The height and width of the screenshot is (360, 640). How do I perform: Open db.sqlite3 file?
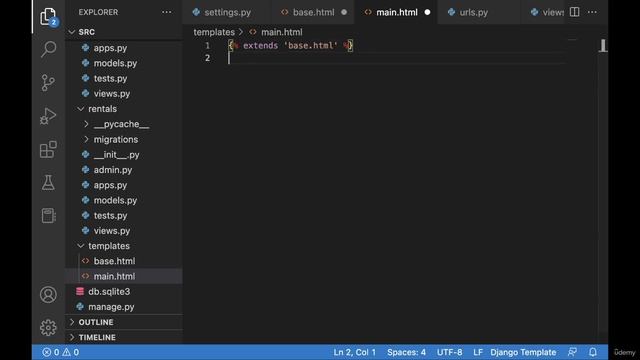click(x=124, y=291)
